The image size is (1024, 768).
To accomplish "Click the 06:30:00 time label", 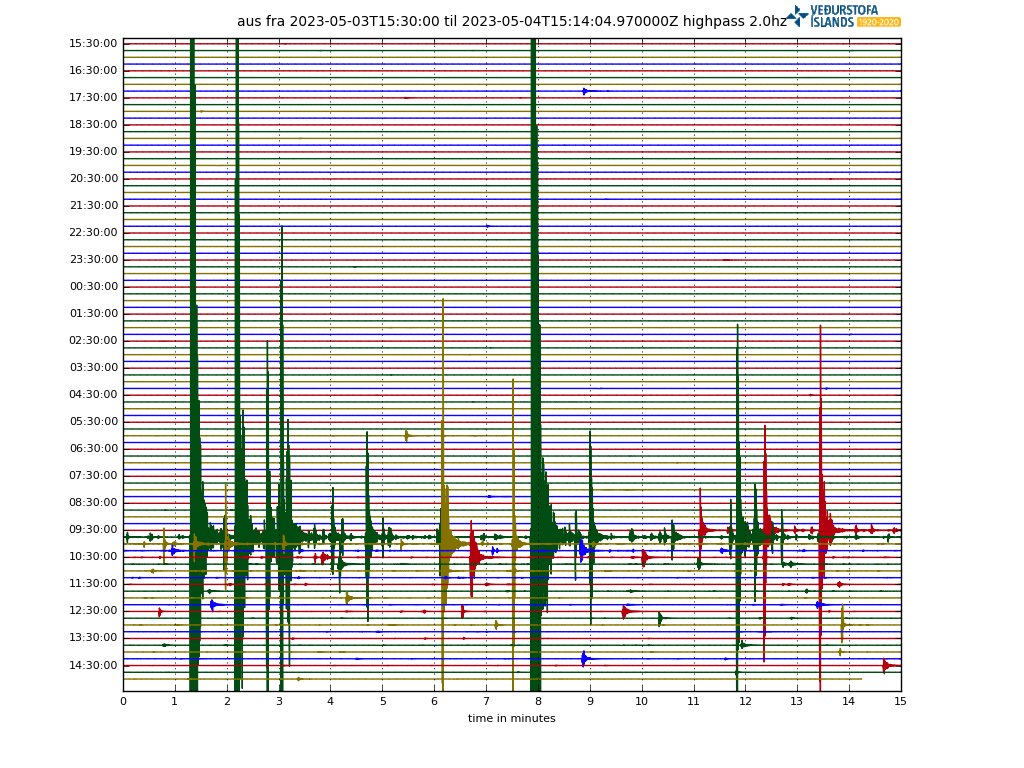I will pos(93,448).
